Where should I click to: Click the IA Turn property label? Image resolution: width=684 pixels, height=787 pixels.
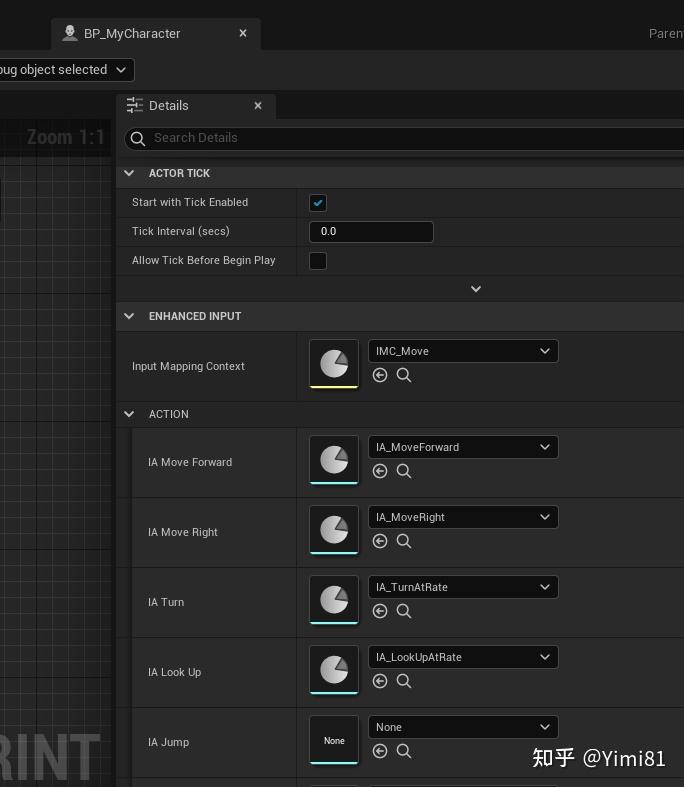166,602
